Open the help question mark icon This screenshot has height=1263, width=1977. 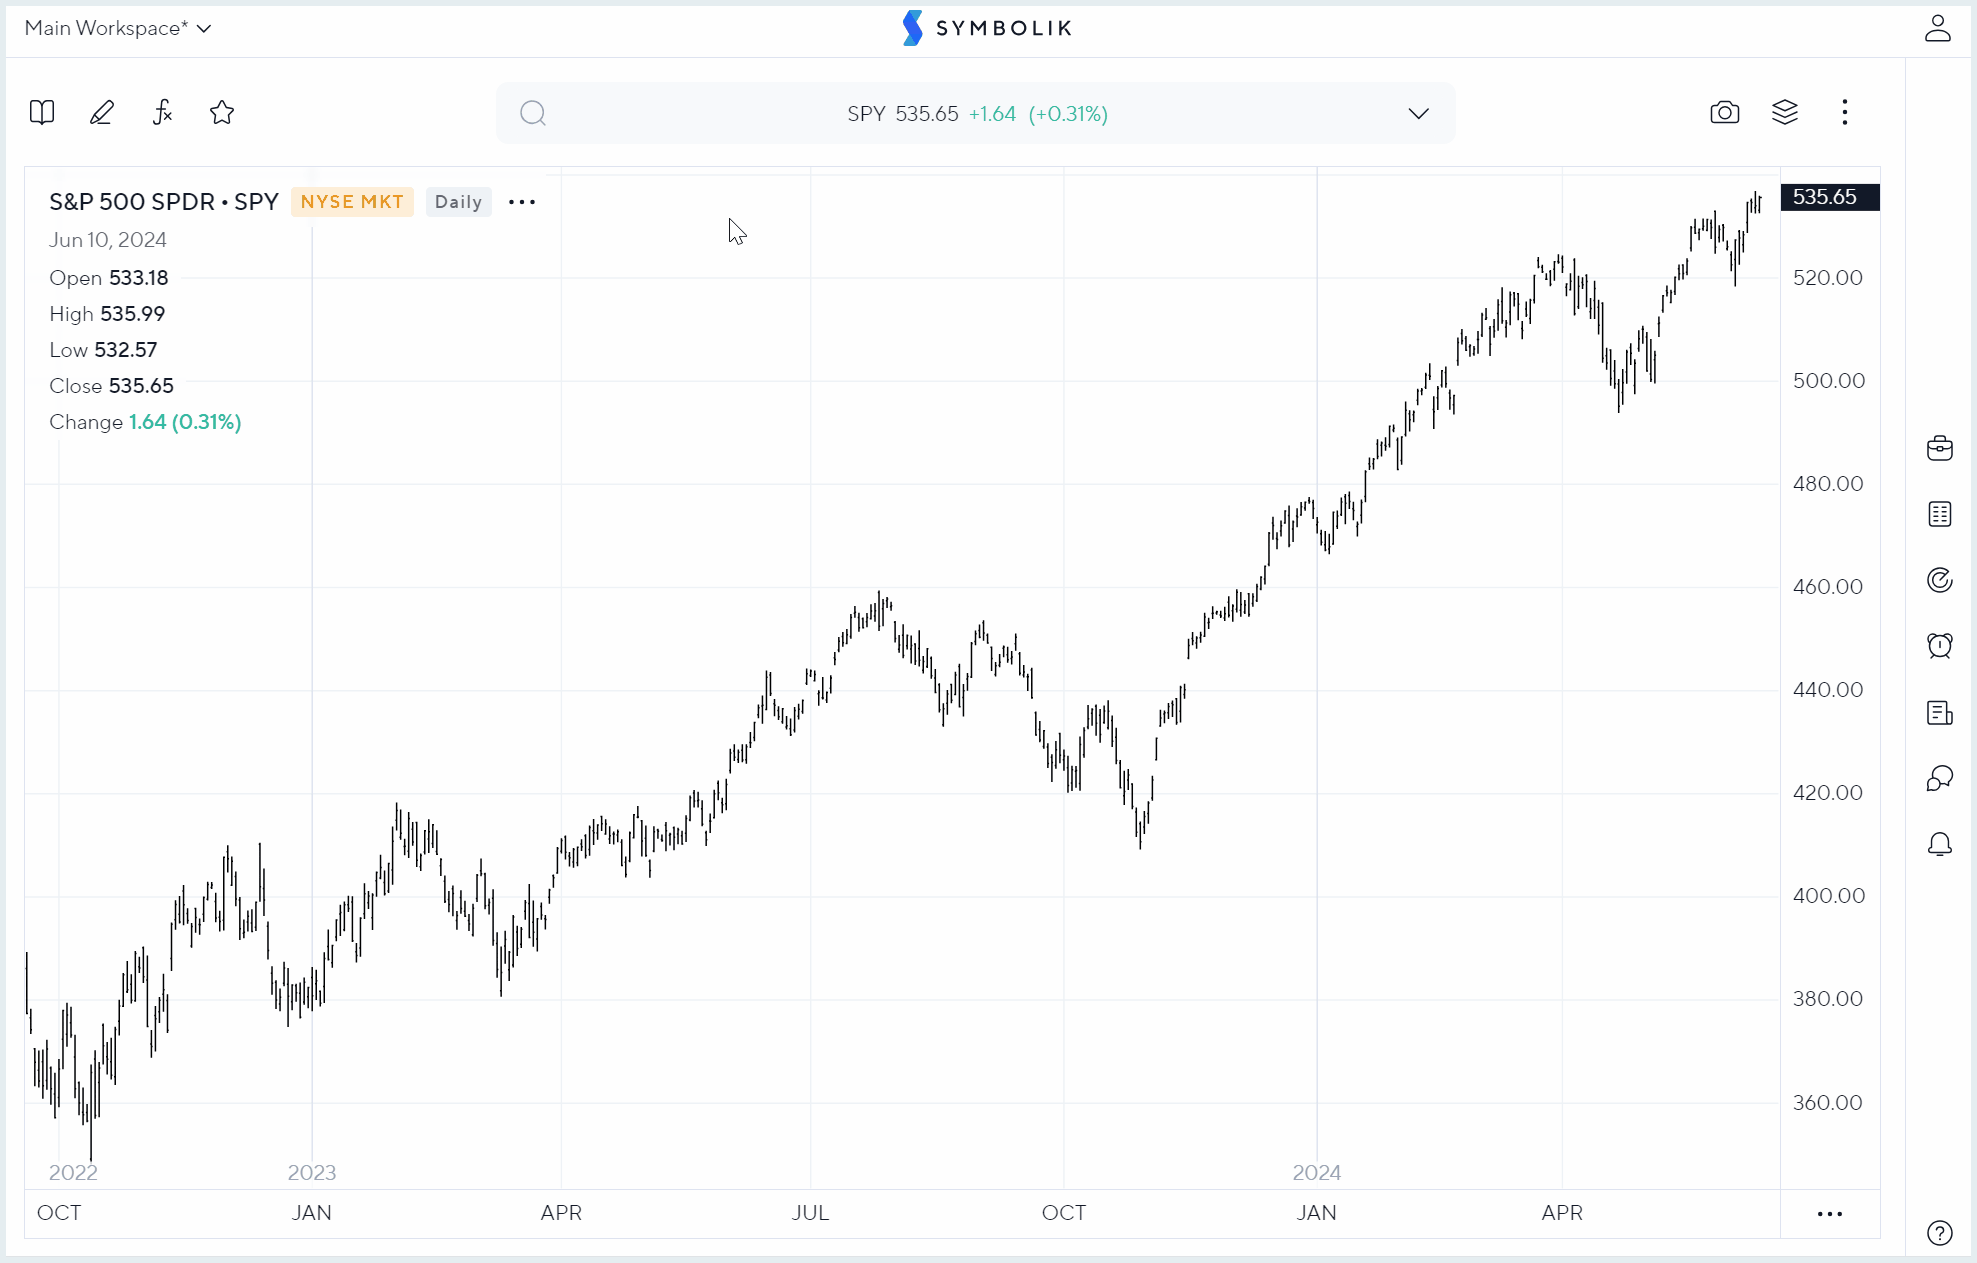1940,1233
